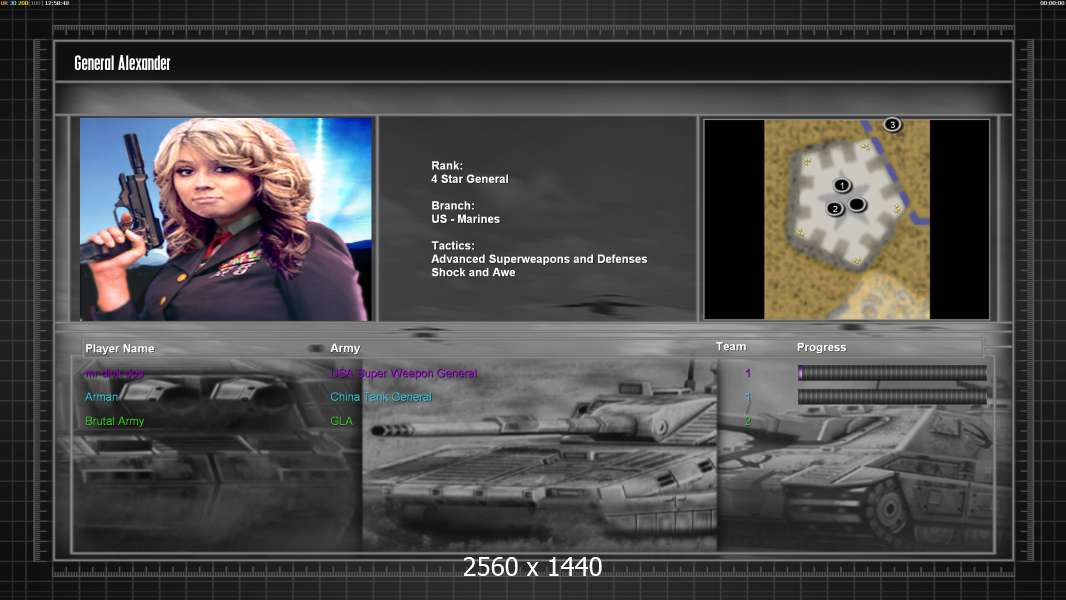The width and height of the screenshot is (1066, 600).
Task: Click the purple player name in first row
Action: point(114,373)
